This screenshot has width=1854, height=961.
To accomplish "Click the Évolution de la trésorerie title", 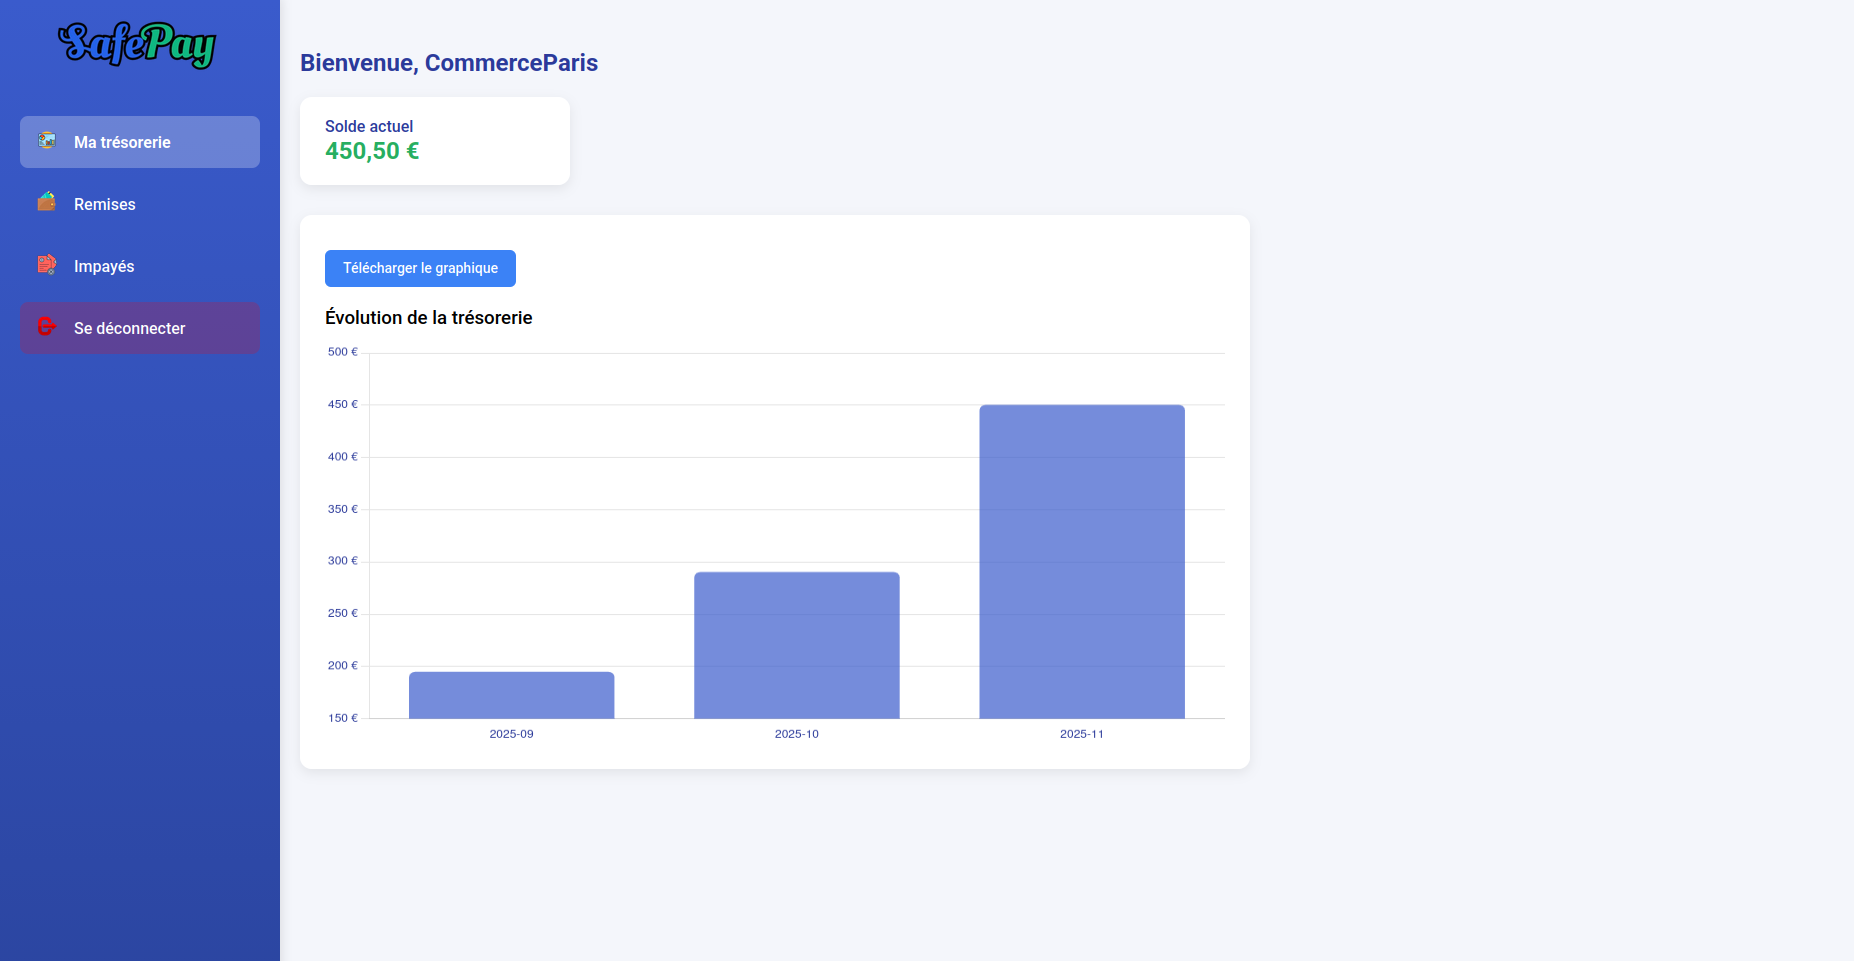I will coord(428,317).
